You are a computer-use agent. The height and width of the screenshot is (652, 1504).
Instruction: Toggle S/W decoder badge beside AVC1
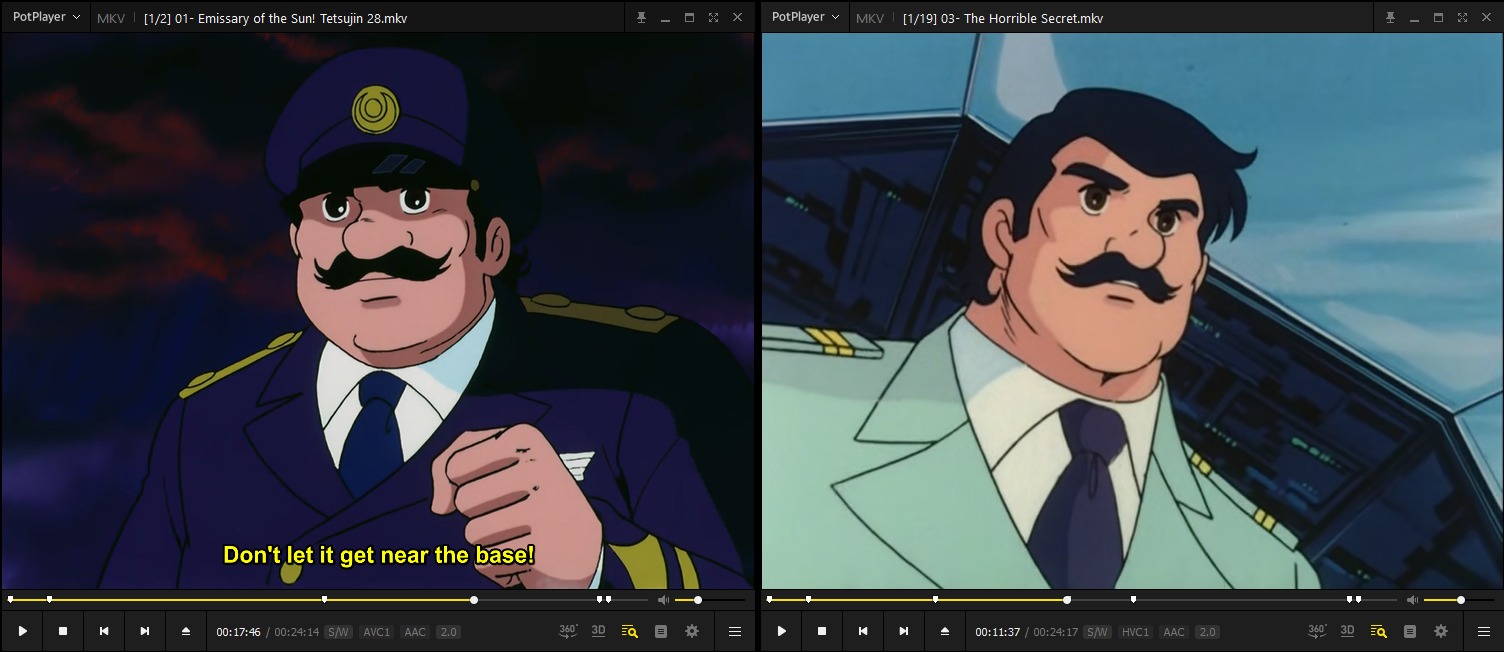point(339,632)
